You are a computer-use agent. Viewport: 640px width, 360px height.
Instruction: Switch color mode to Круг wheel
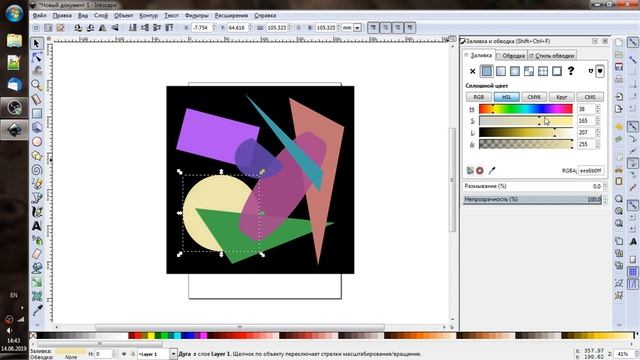[562, 97]
